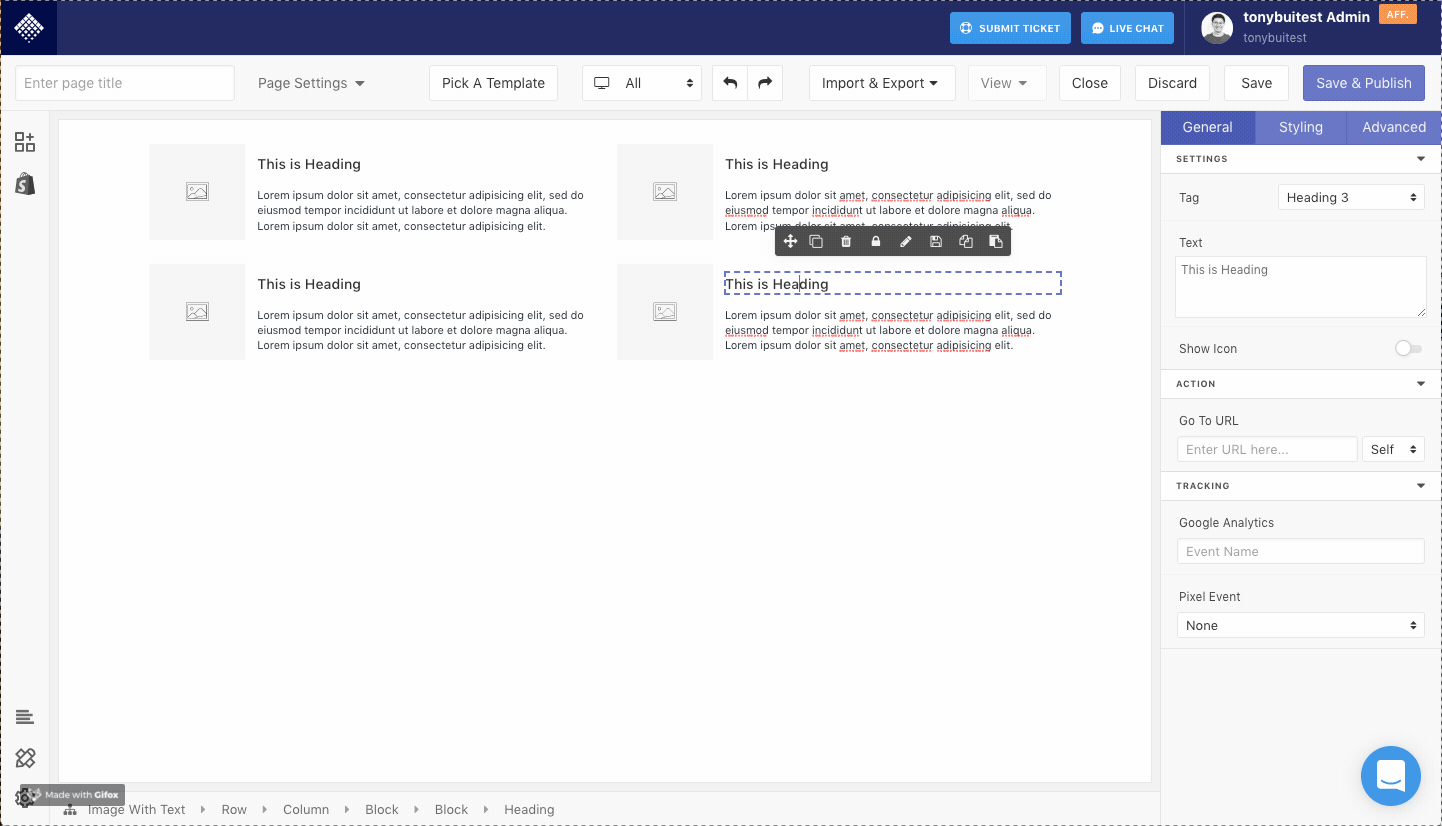The image size is (1442, 826).
Task: Select Image With Text in breadcrumb
Action: point(137,810)
